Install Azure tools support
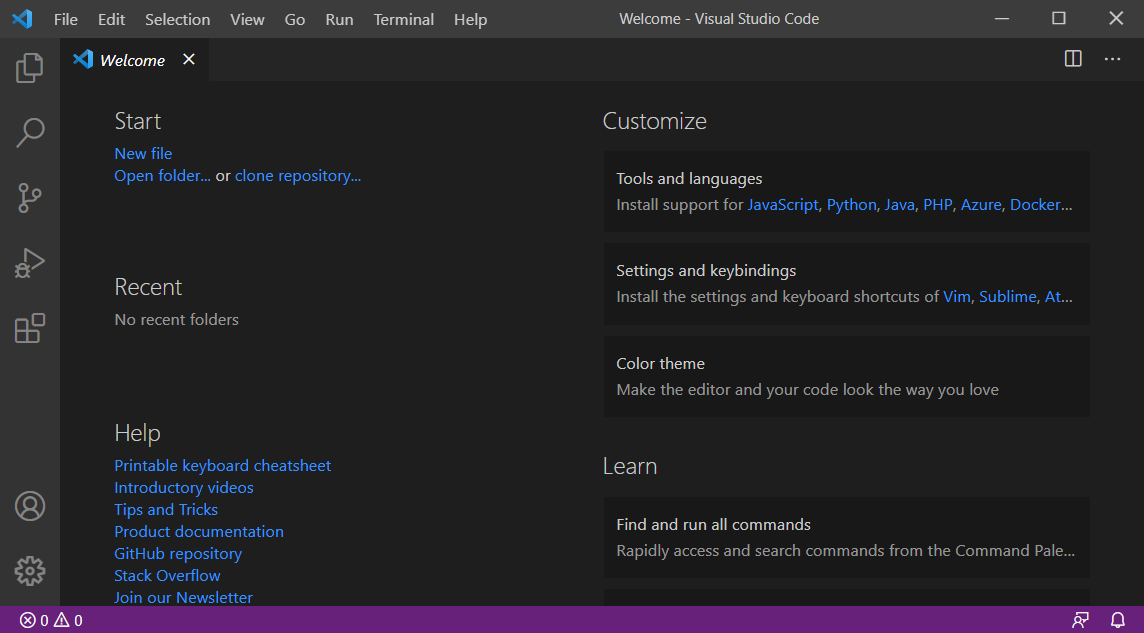 [981, 205]
